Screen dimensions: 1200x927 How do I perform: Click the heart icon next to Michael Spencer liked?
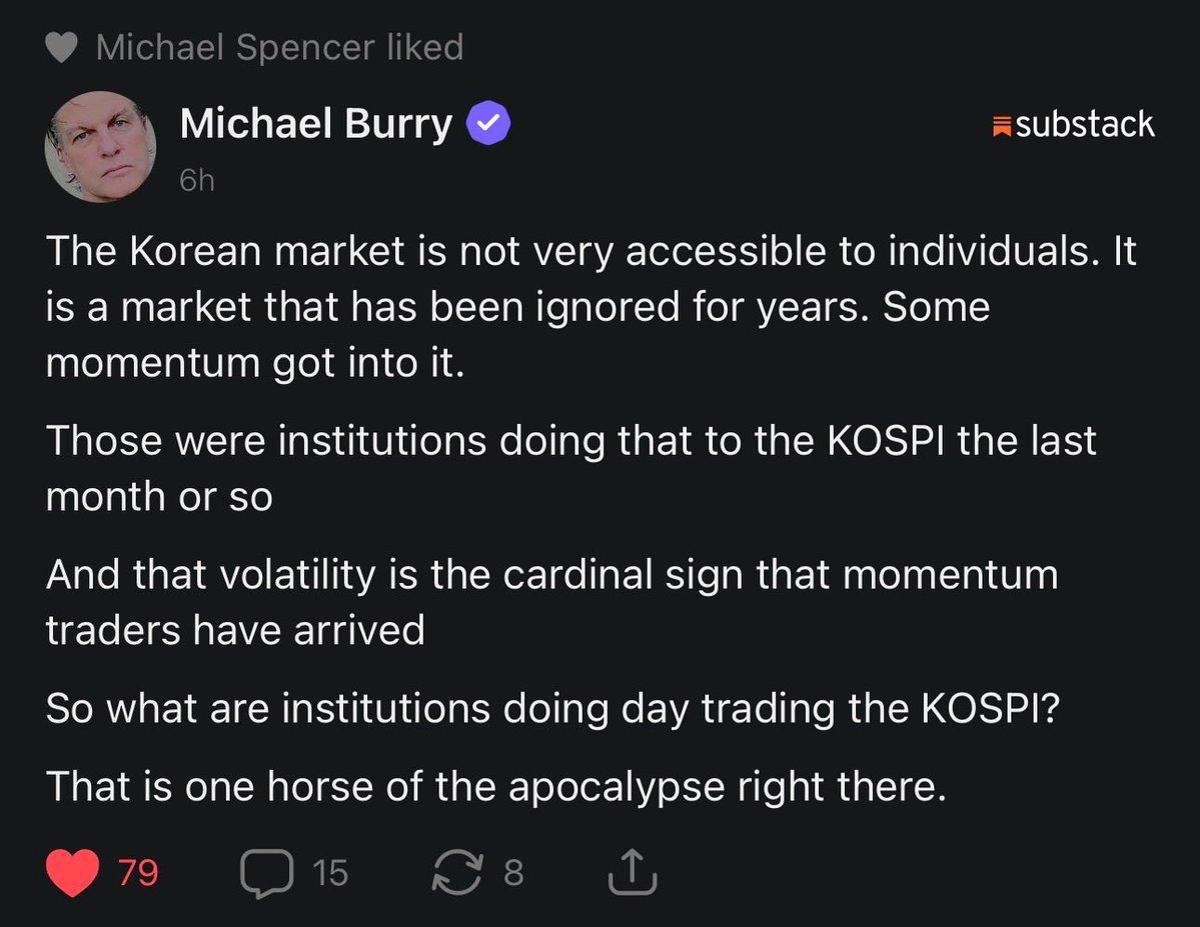[x=58, y=45]
